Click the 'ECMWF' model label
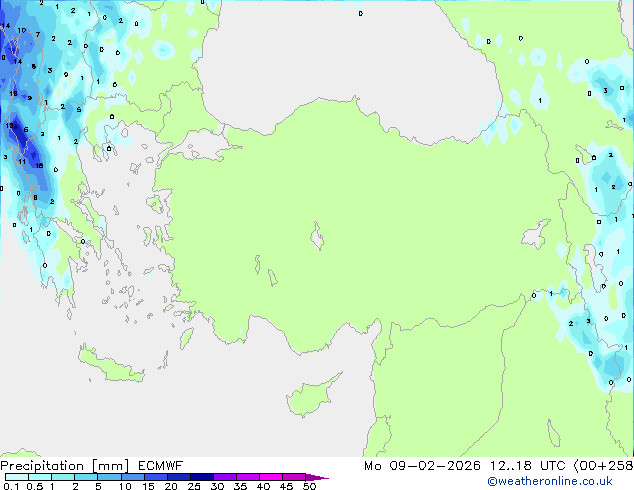 pyautogui.click(x=160, y=466)
